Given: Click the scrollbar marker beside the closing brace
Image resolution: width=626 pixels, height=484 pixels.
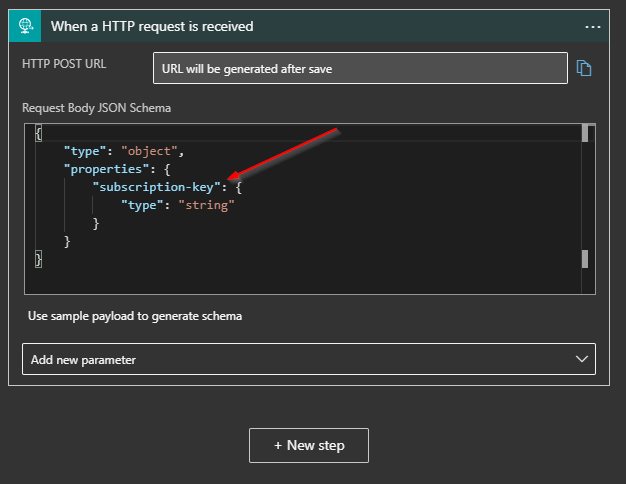Looking at the screenshot, I should tap(585, 259).
